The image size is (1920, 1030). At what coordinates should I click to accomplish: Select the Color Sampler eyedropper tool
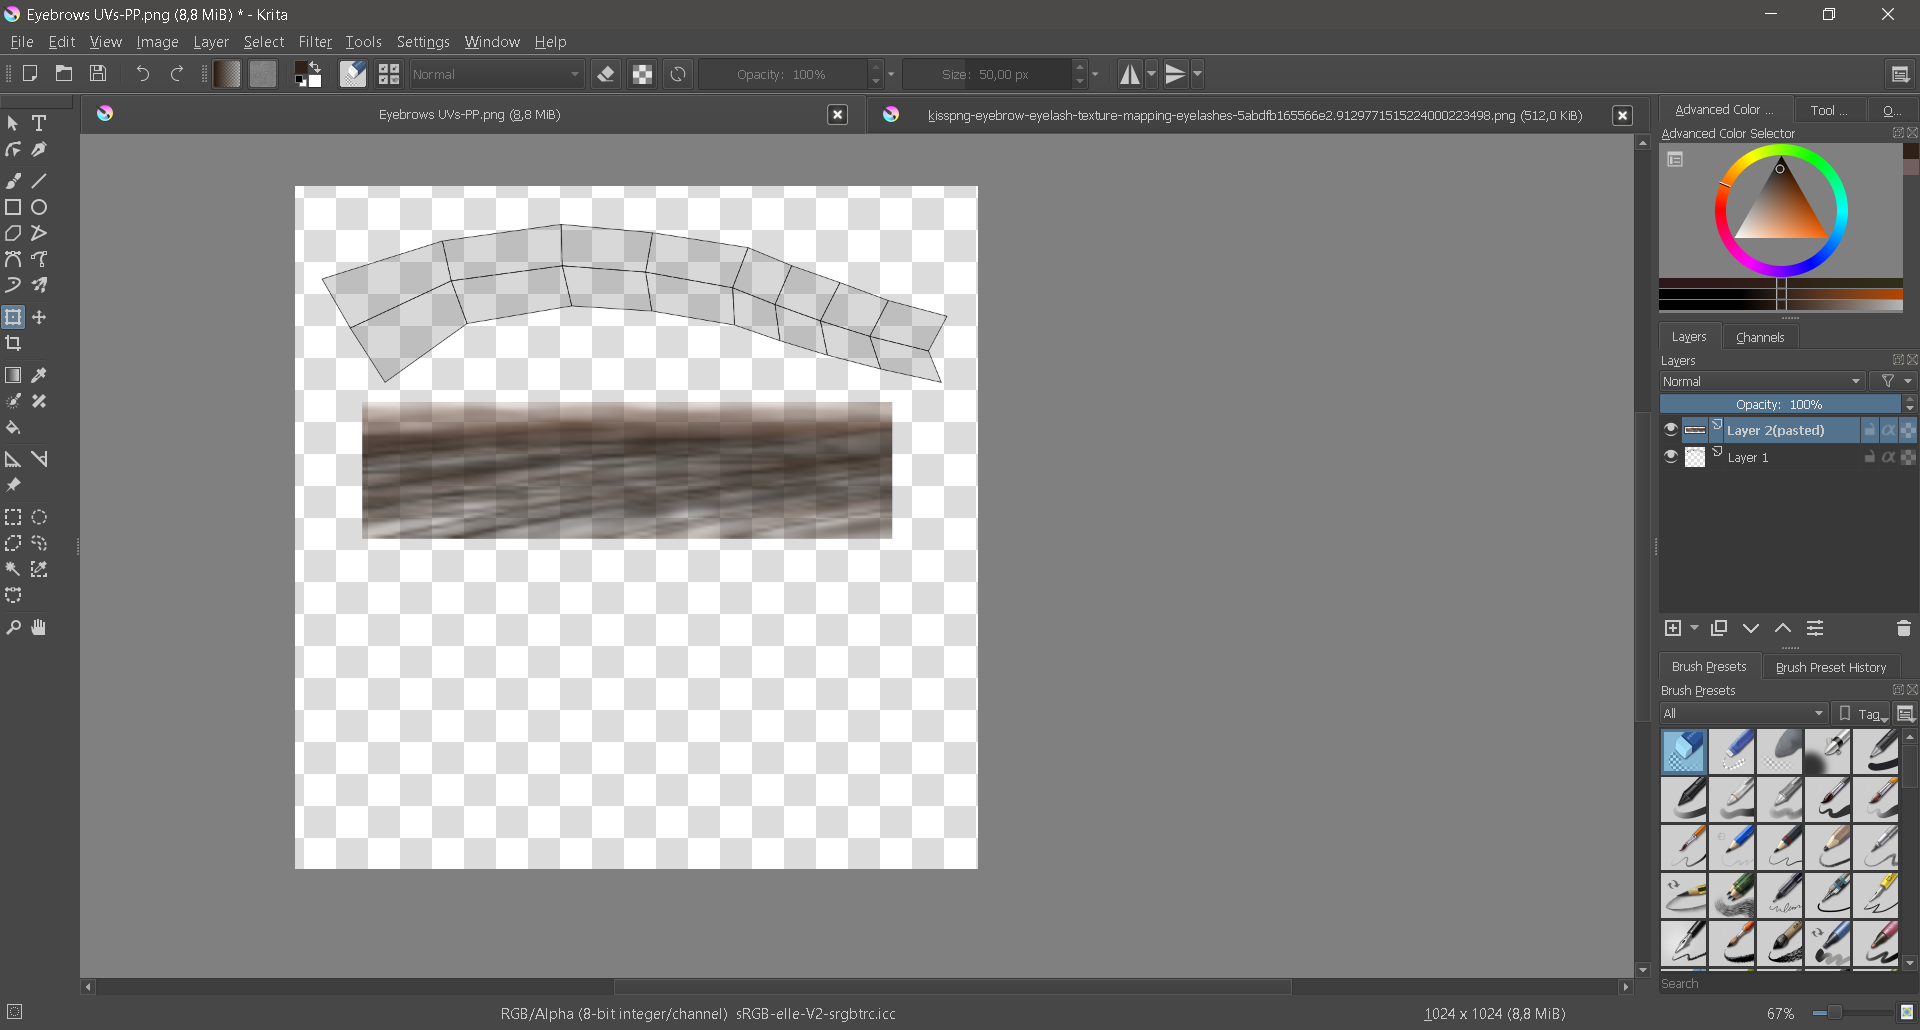pyautogui.click(x=39, y=375)
